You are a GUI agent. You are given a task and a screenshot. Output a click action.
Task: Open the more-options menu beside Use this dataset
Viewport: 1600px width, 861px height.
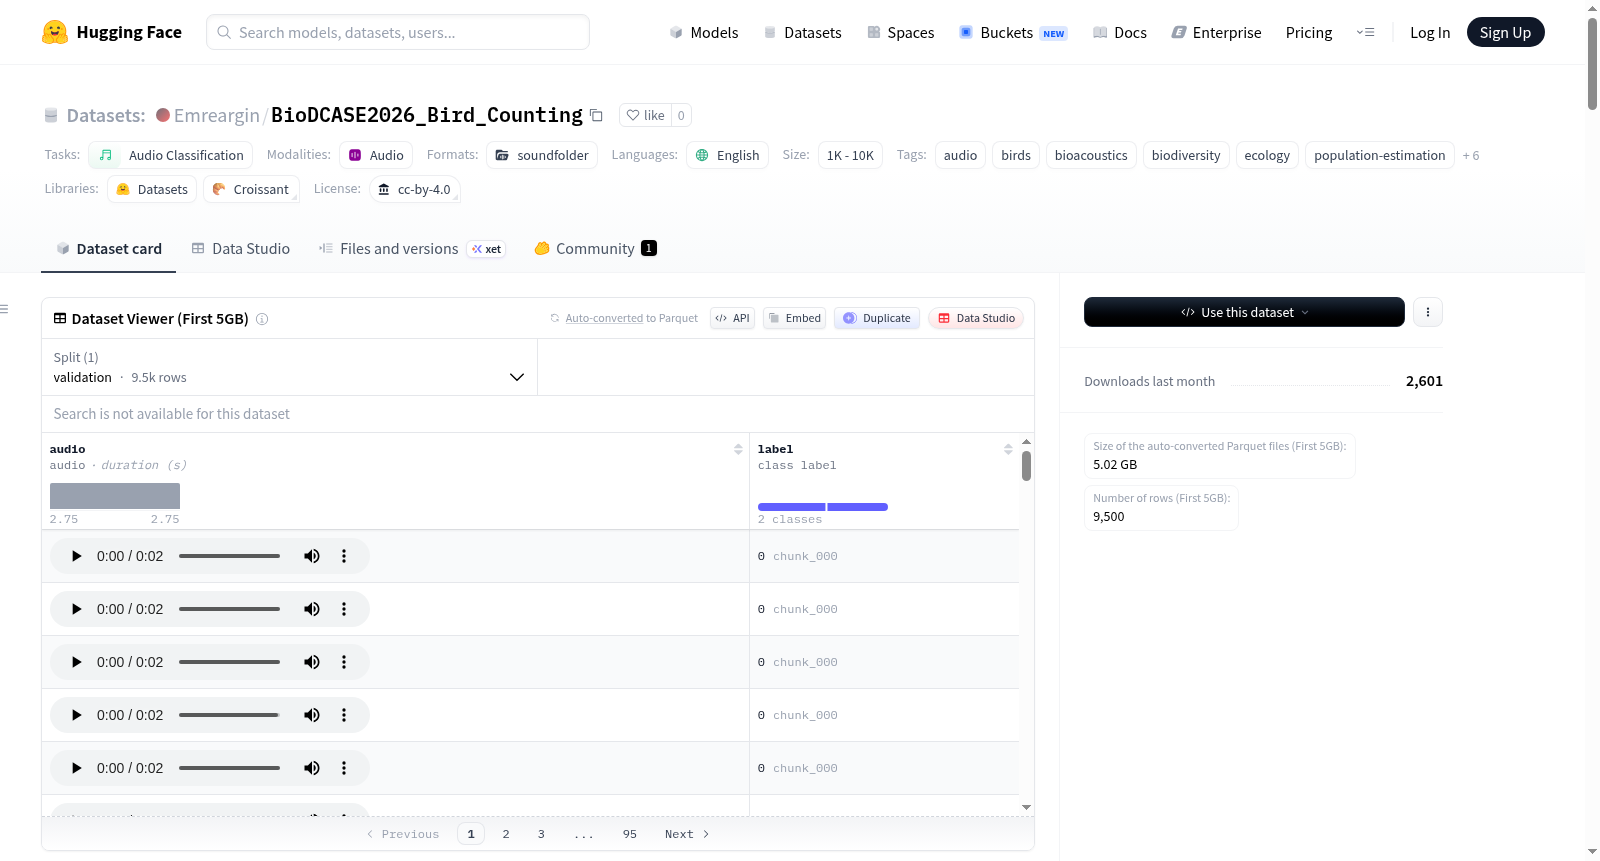click(x=1428, y=312)
